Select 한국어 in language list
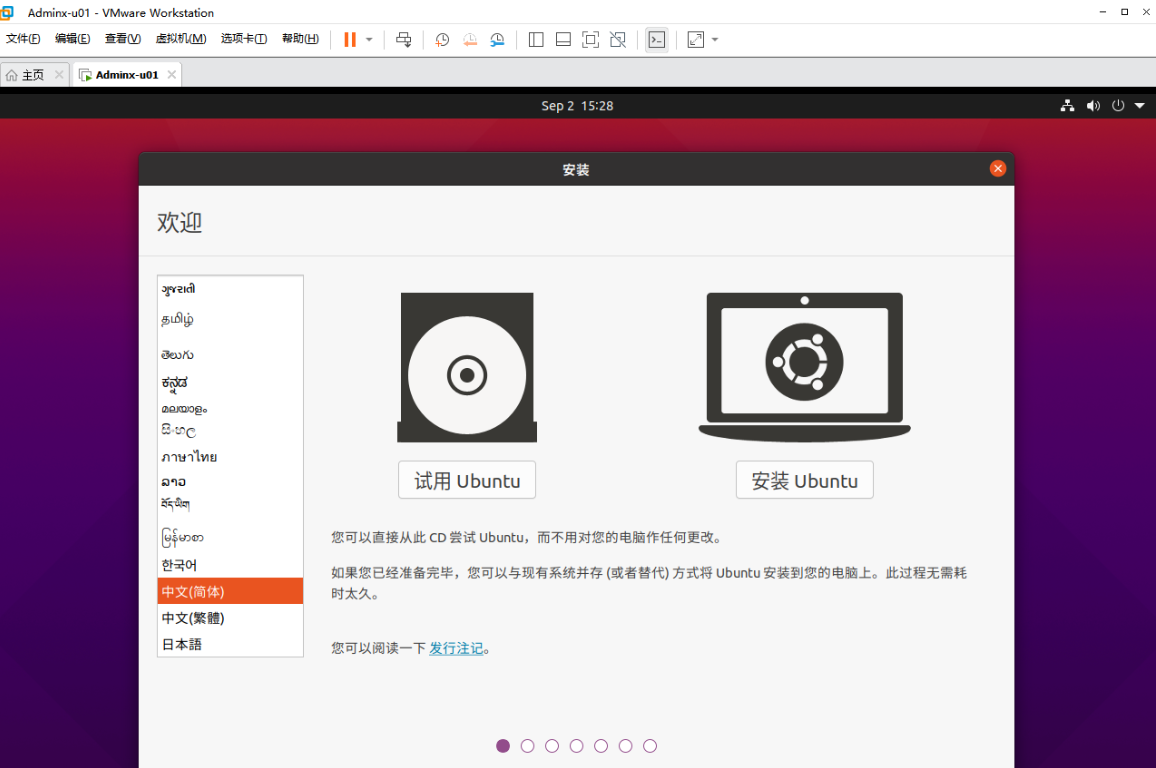This screenshot has height=768, width=1156. [x=230, y=565]
